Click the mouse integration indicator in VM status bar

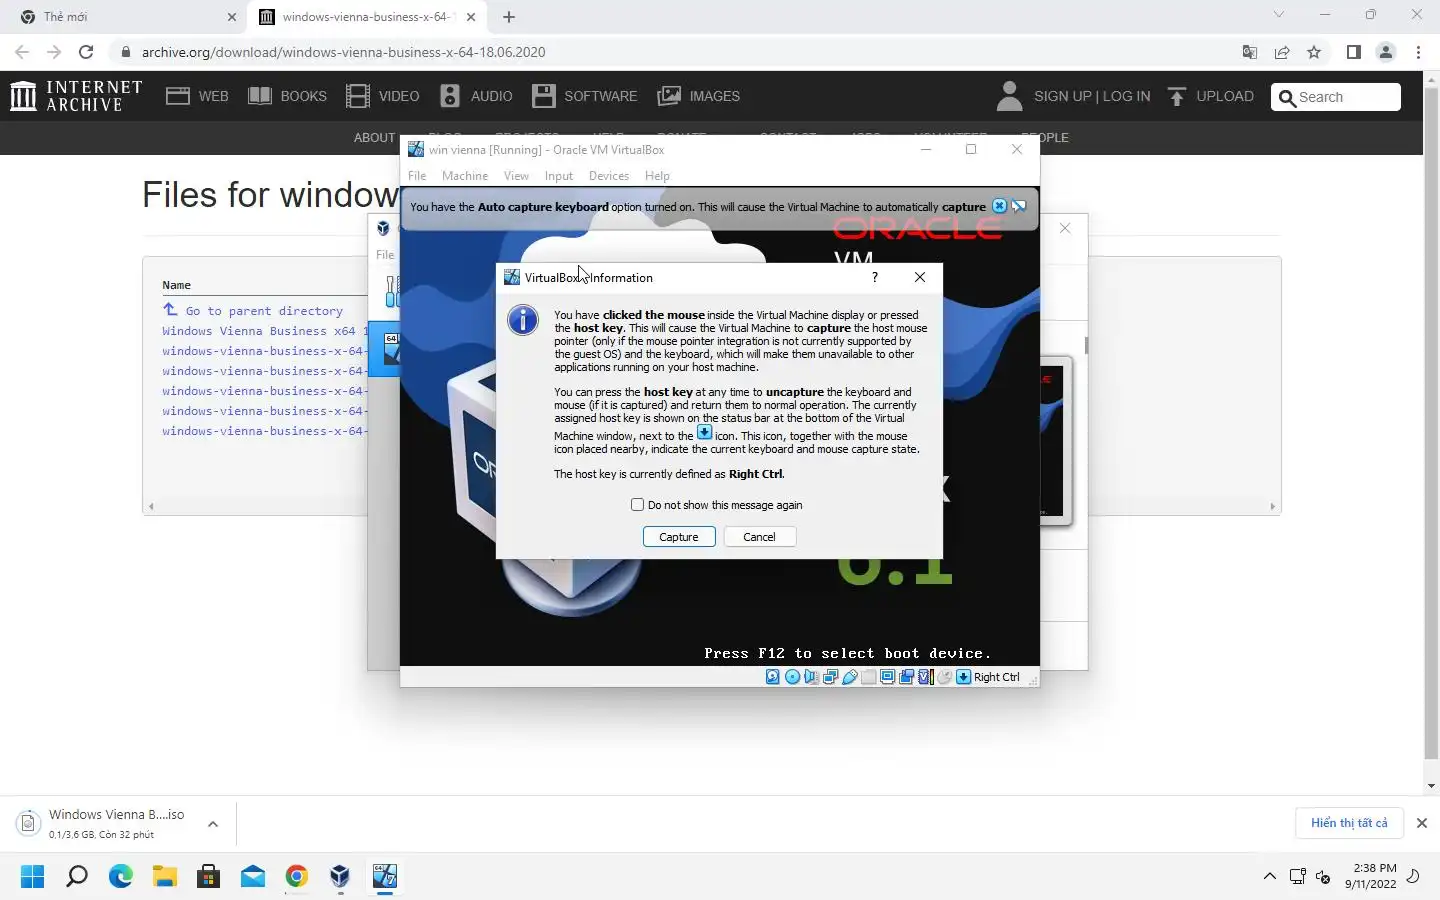coord(944,677)
